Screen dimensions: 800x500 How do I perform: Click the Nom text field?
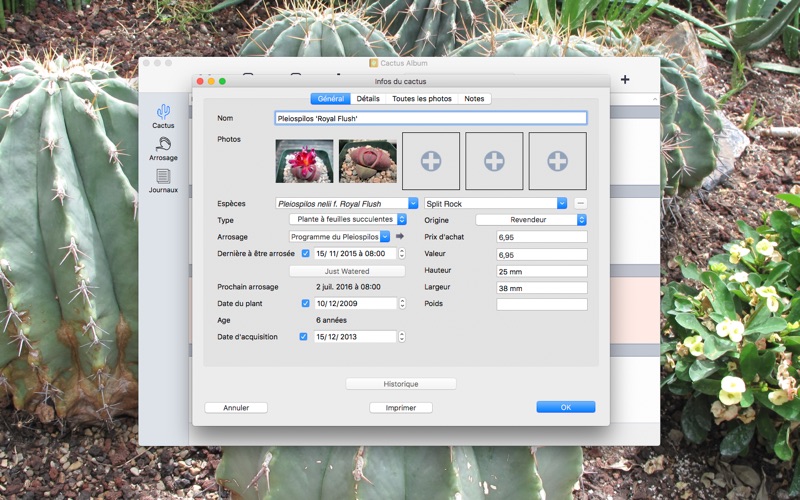(431, 118)
